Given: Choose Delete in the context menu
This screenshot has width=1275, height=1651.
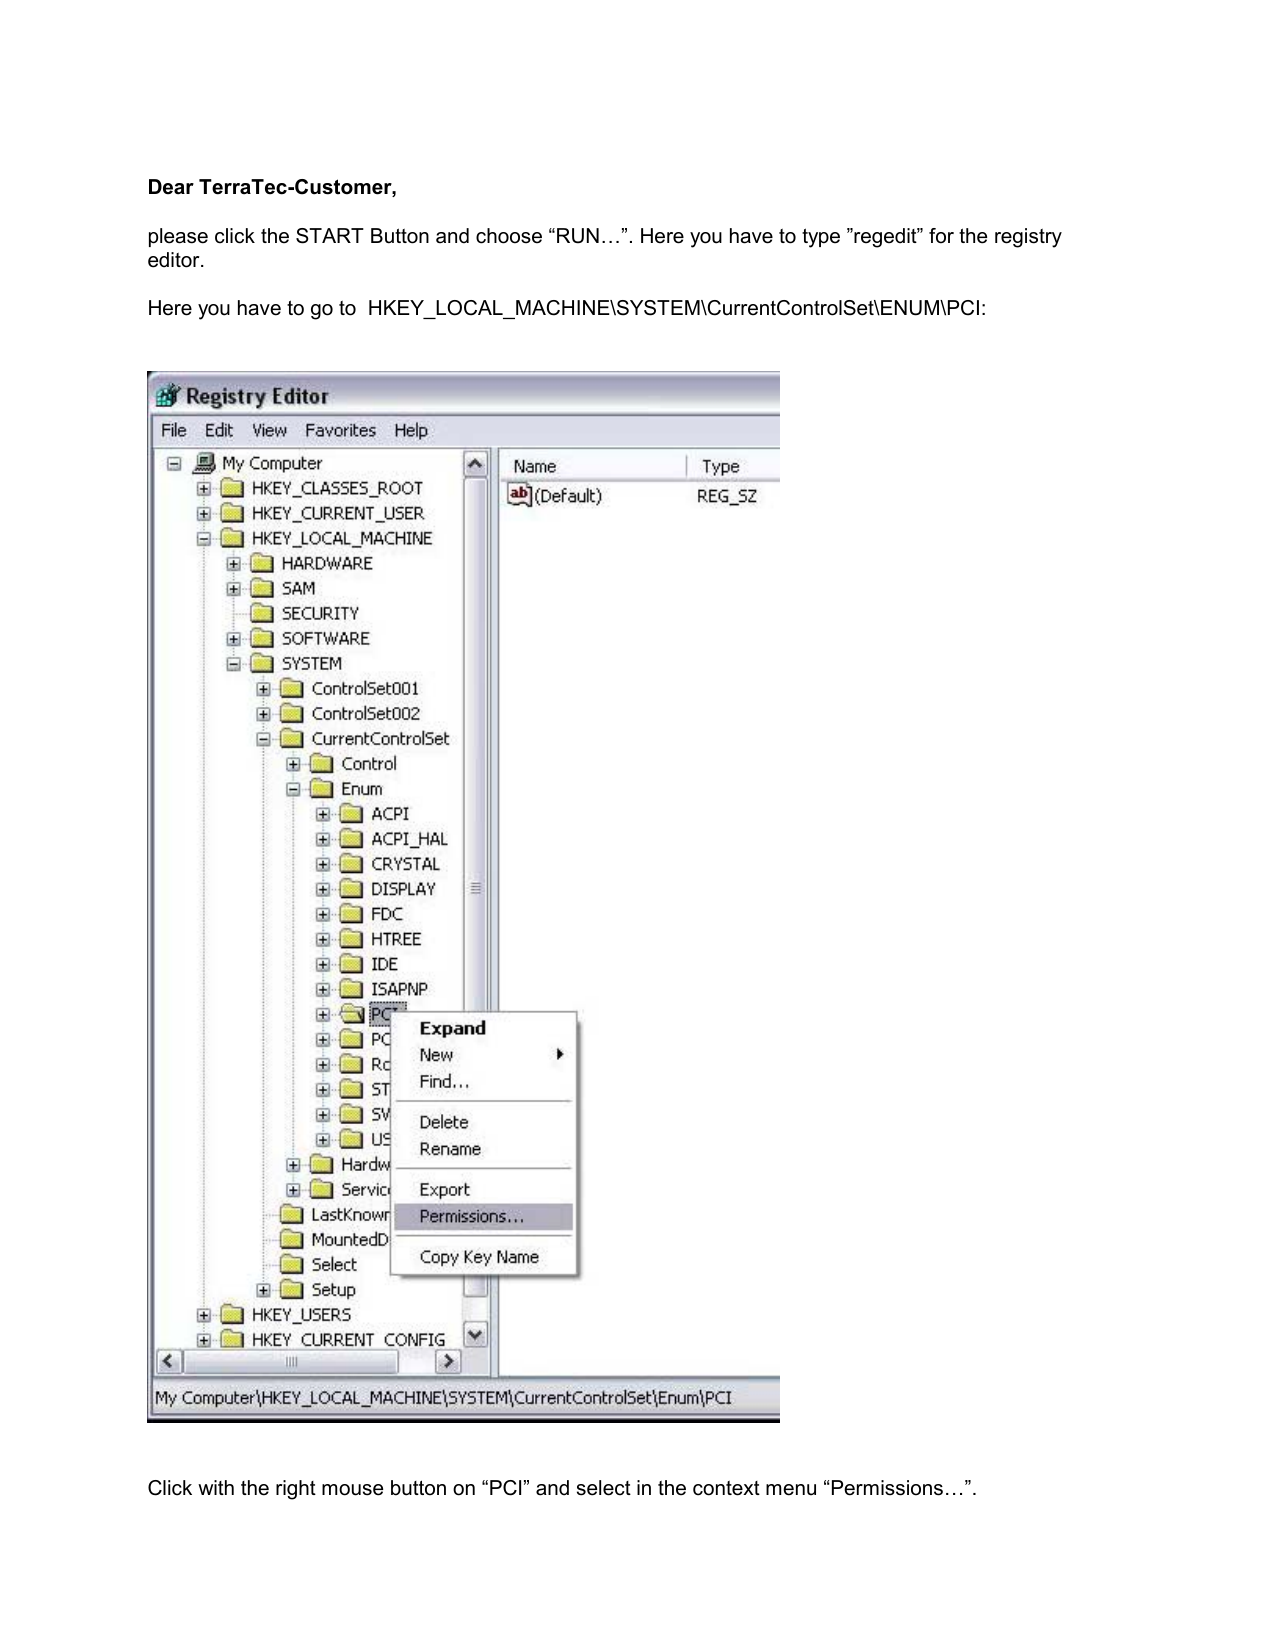Looking at the screenshot, I should pos(483,1123).
